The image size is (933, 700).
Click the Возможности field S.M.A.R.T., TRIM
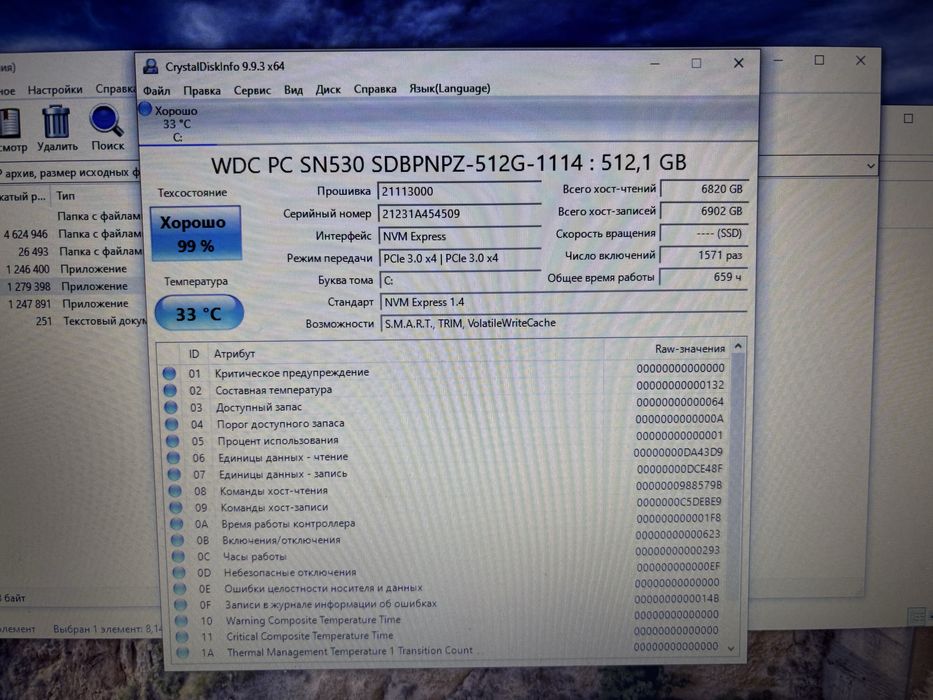point(564,323)
